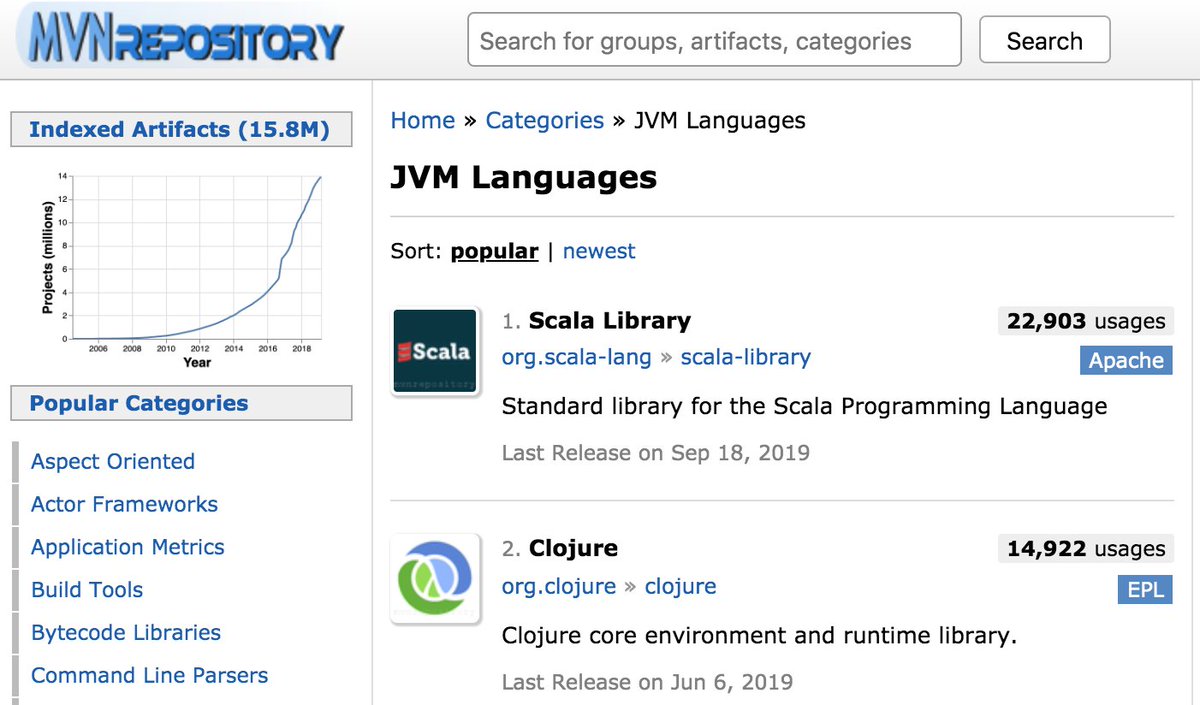Click 'Last Release on Jun 6, 2019' text

coord(647,682)
